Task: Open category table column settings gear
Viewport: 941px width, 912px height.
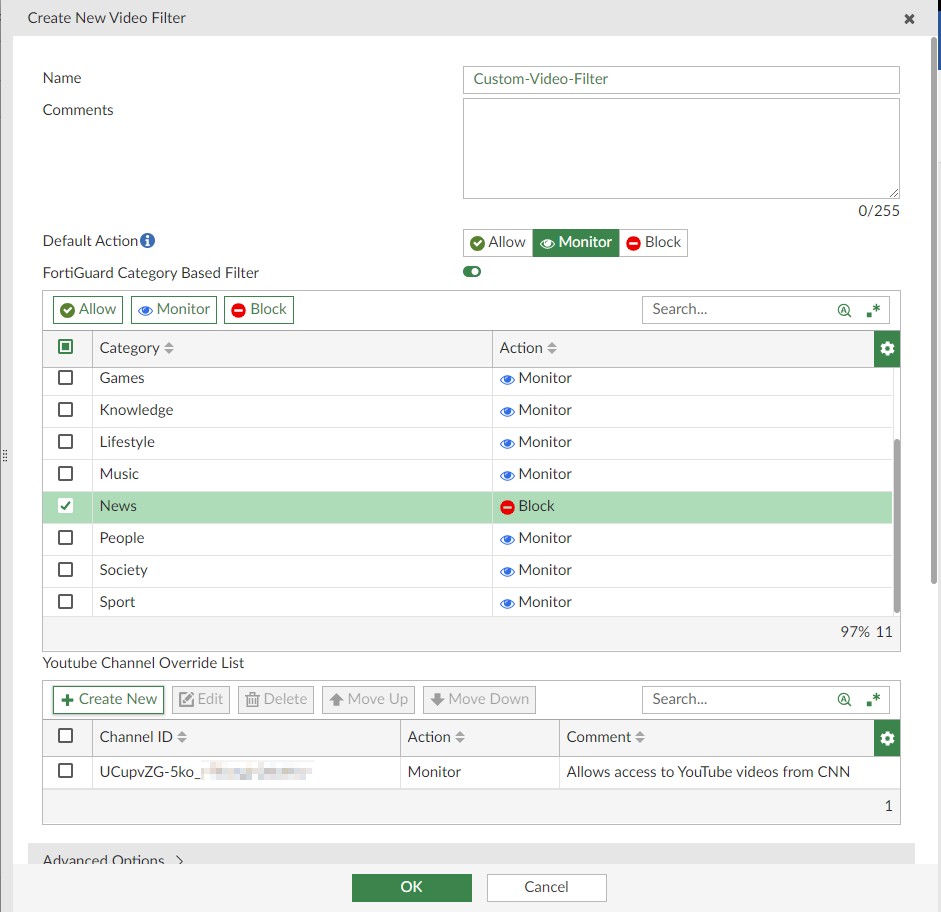Action: click(x=887, y=349)
